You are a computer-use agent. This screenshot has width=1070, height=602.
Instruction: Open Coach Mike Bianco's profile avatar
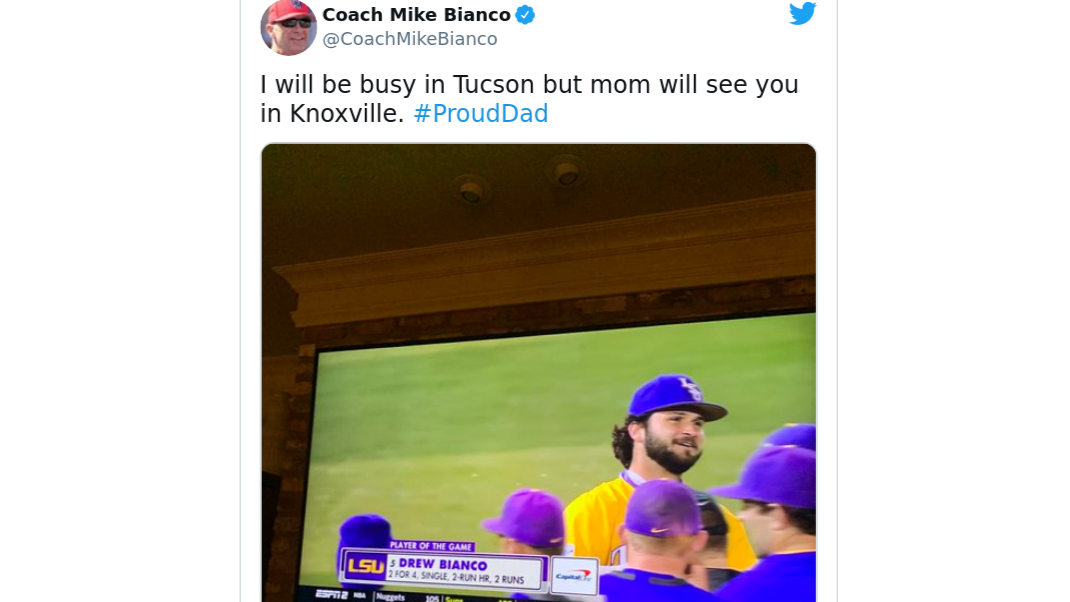coord(288,25)
